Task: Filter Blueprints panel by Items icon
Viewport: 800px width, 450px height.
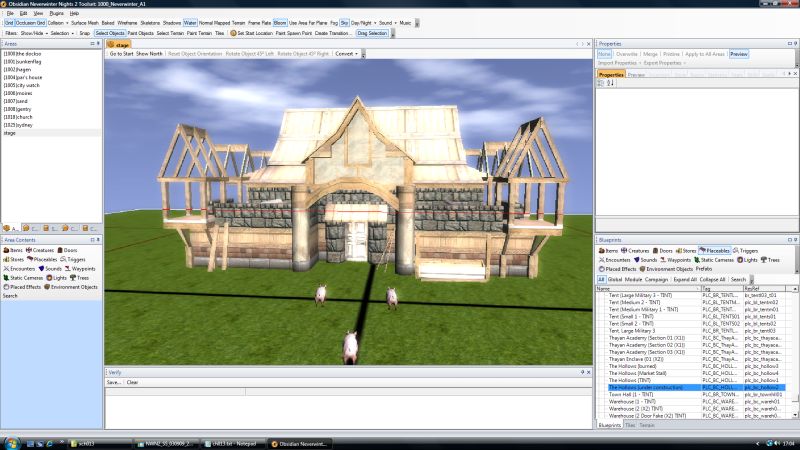Action: [608, 251]
